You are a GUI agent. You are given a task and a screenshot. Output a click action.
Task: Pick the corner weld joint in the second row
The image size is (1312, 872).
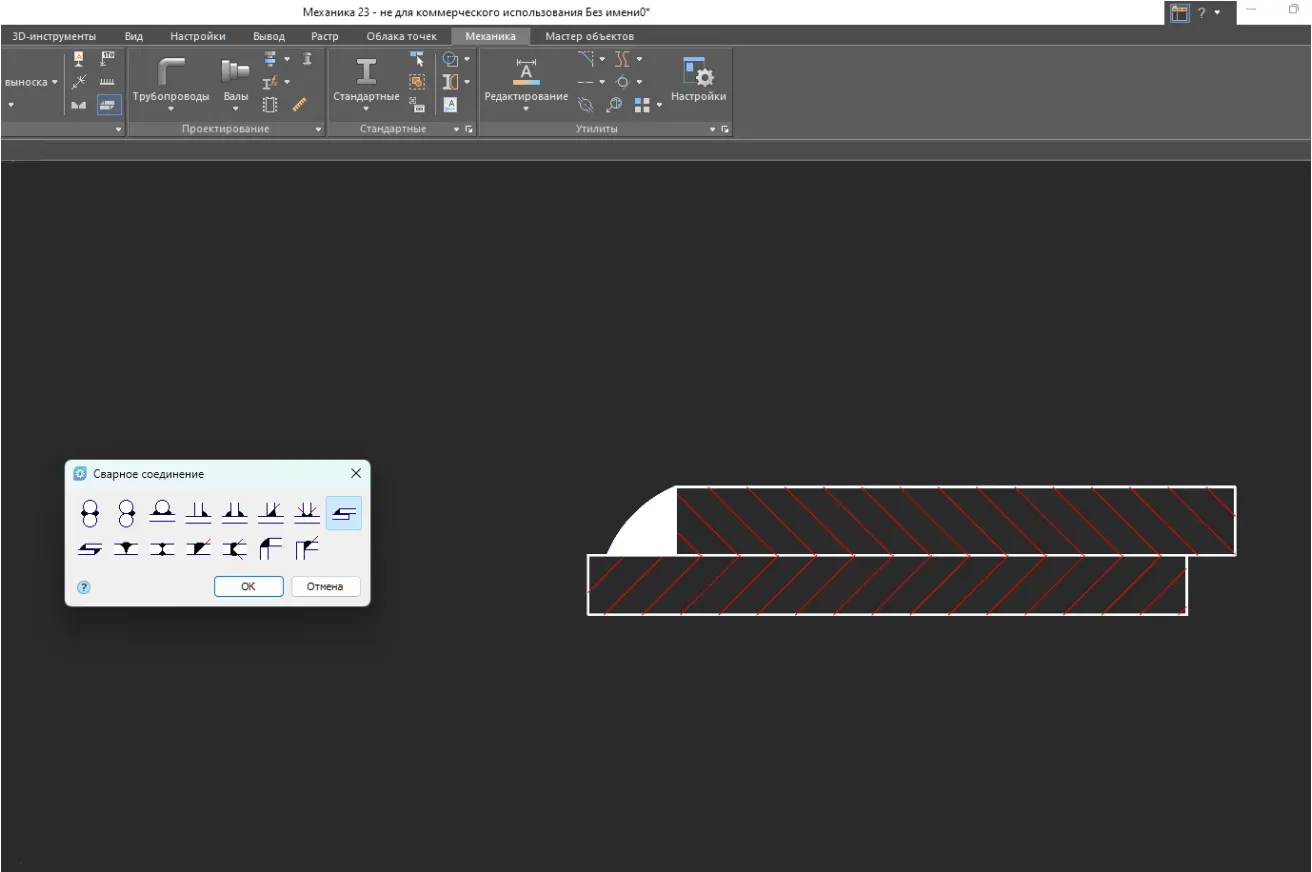point(270,548)
